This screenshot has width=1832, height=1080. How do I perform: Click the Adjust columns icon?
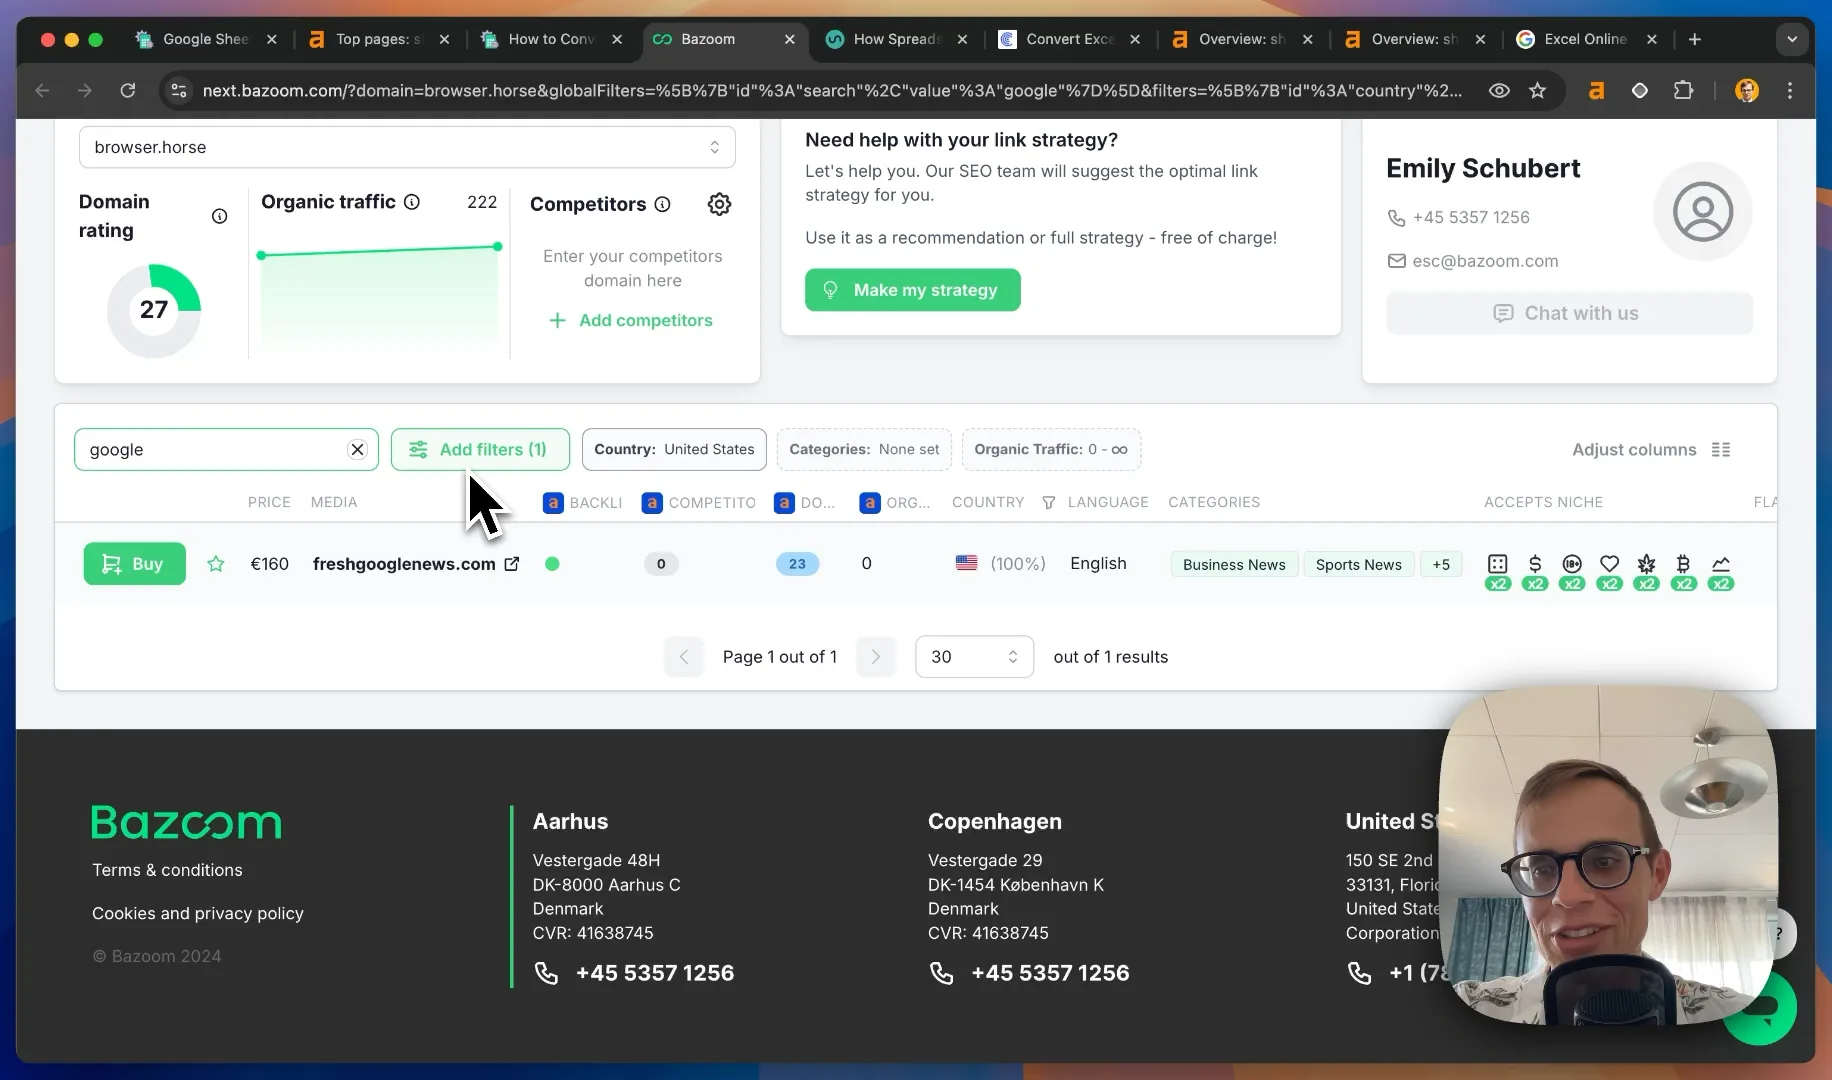pyautogui.click(x=1721, y=450)
